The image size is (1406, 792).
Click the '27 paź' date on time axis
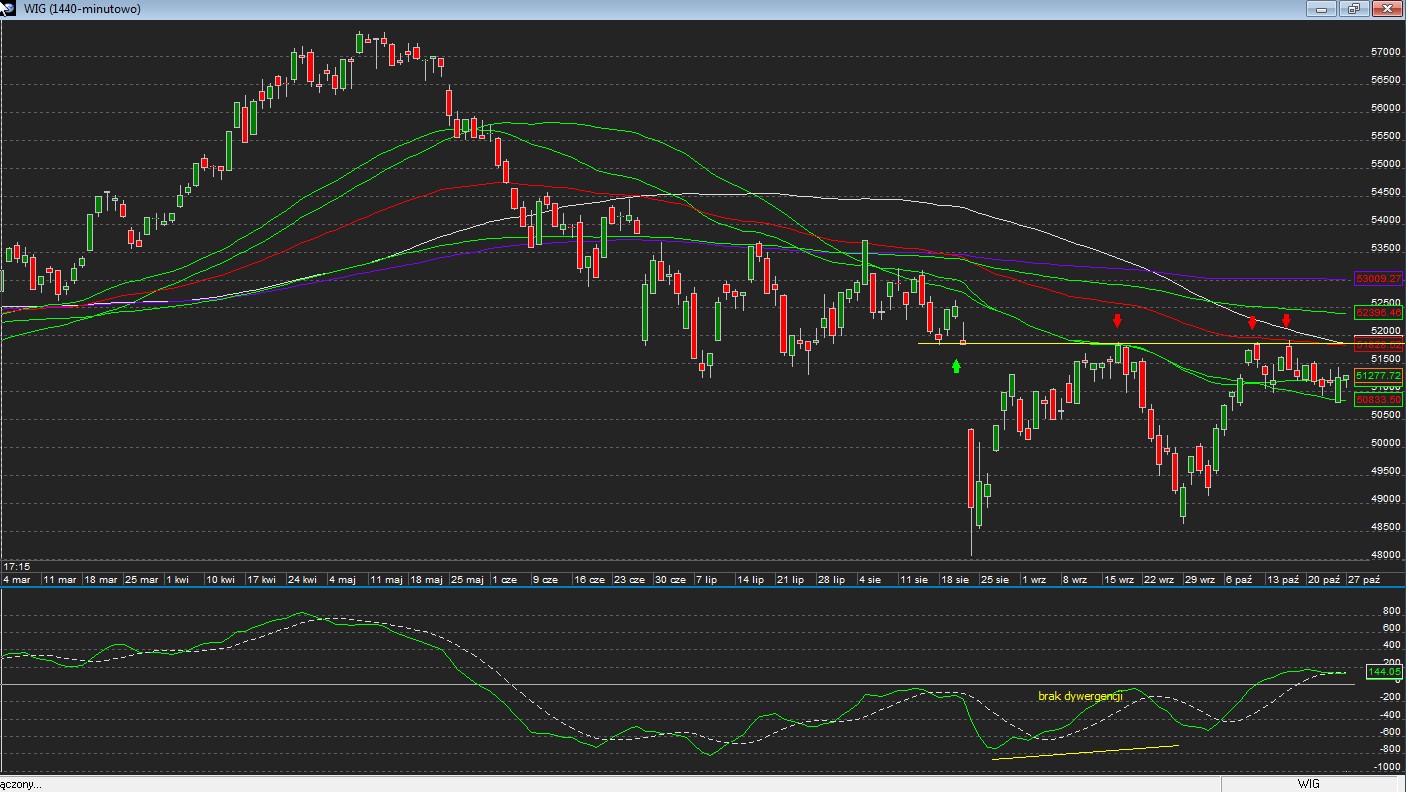pos(1364,579)
